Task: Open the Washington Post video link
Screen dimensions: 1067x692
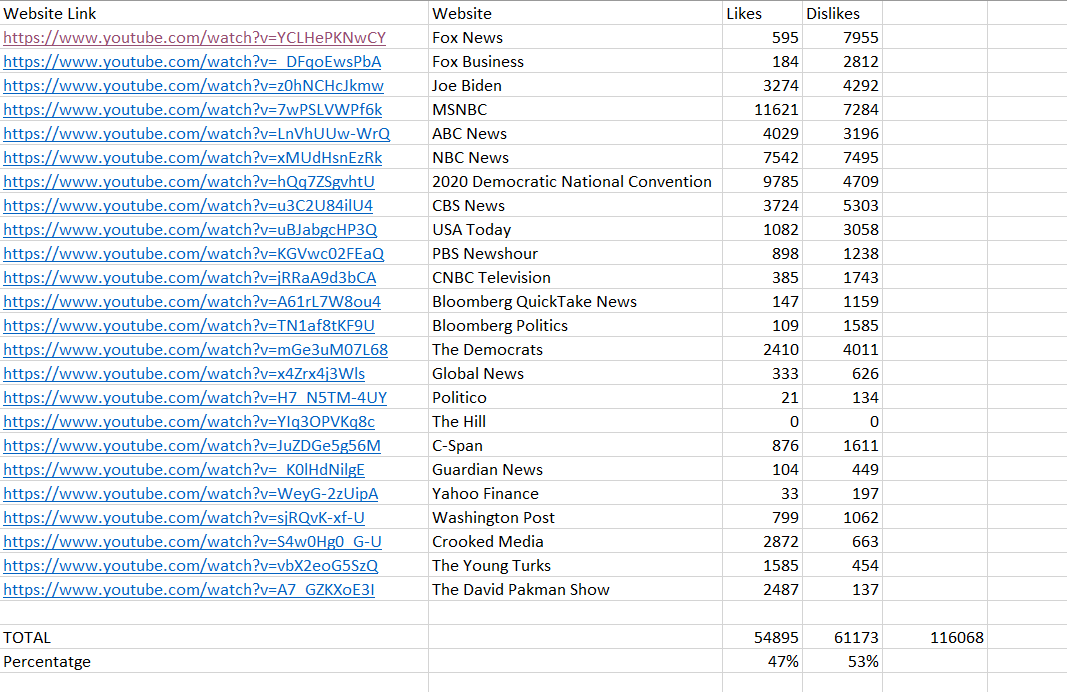Action: pos(184,518)
